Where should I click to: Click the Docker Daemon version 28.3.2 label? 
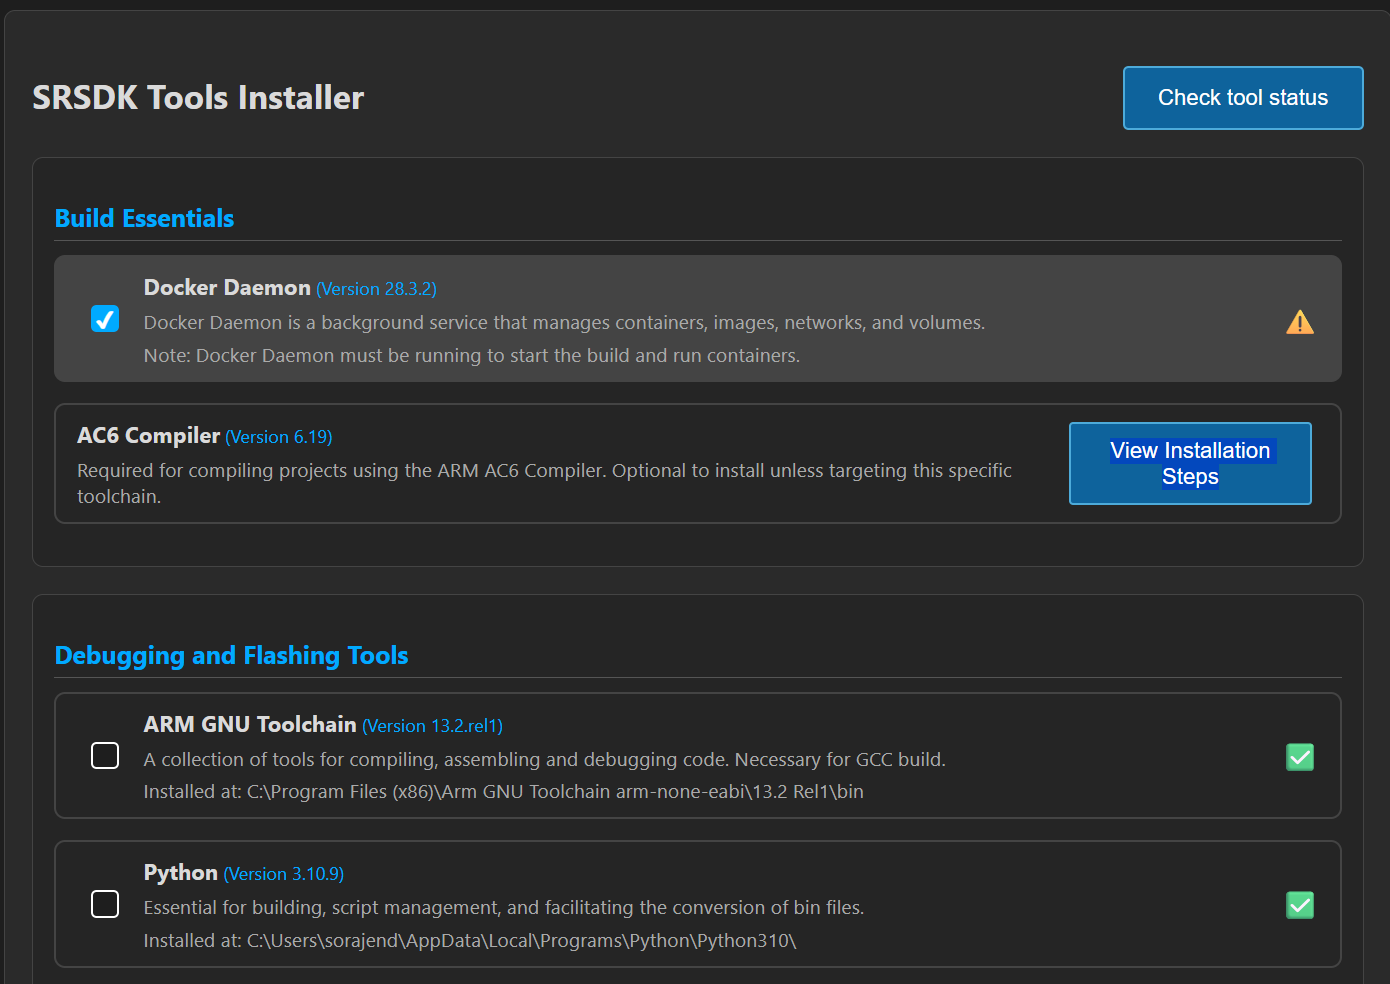(376, 289)
